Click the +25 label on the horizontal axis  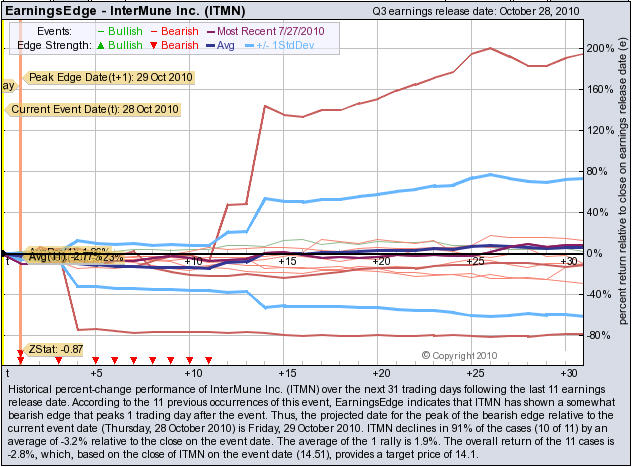click(474, 261)
